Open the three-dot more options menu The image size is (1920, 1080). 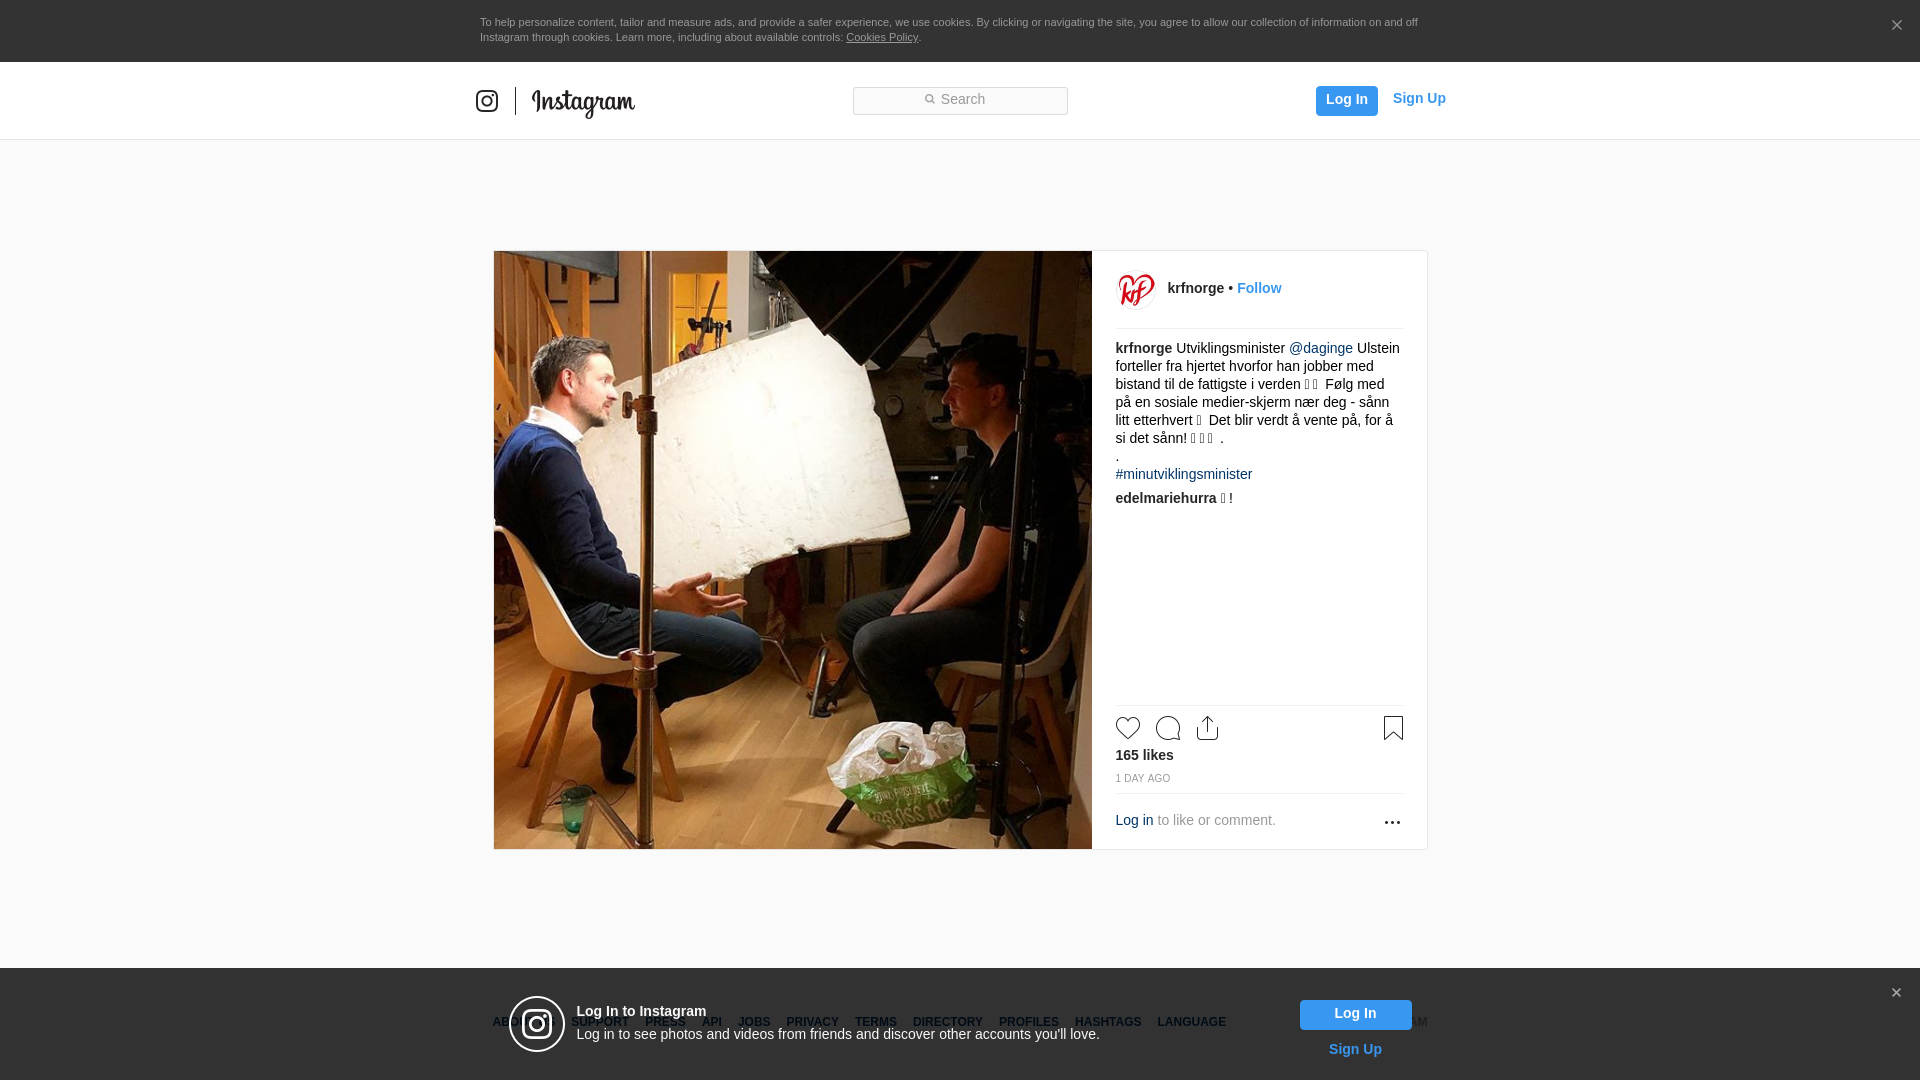pyautogui.click(x=1392, y=822)
